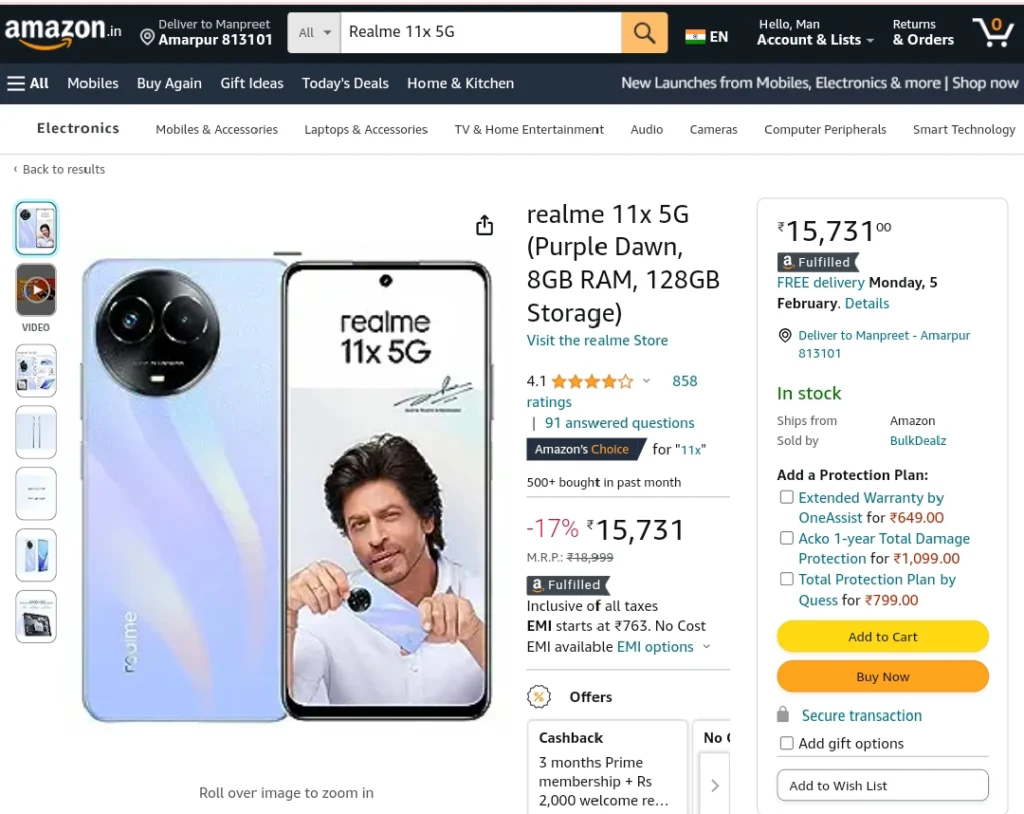Check Extended Warranty by OneAssist box
1024x814 pixels.
(786, 497)
